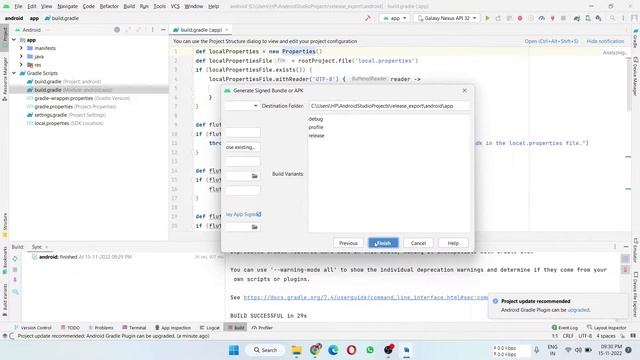Open the Refactor menu
The height and width of the screenshot is (360, 640).
pos(109,7)
